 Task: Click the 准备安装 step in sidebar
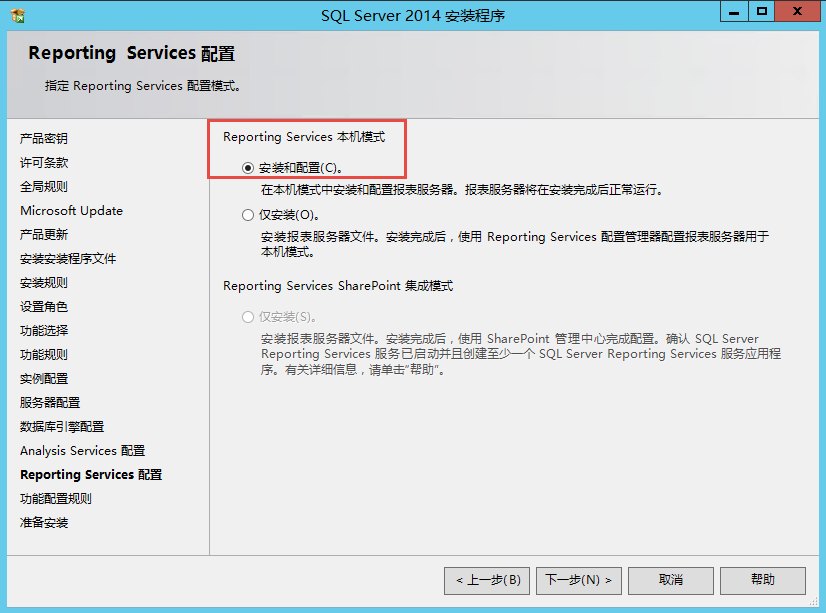(x=44, y=523)
